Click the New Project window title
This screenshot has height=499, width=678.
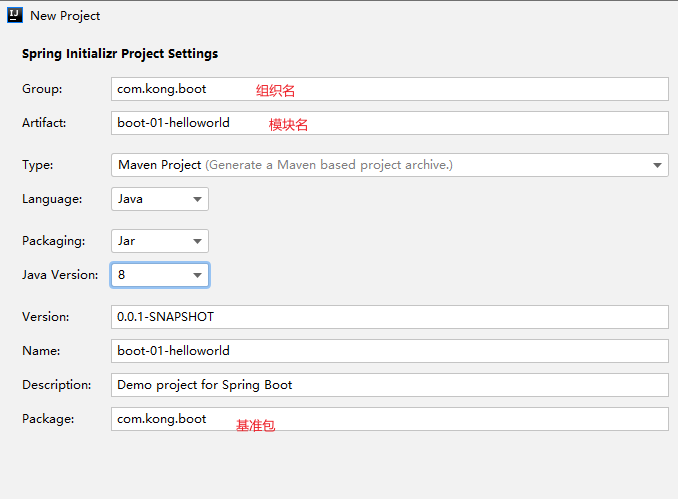65,16
